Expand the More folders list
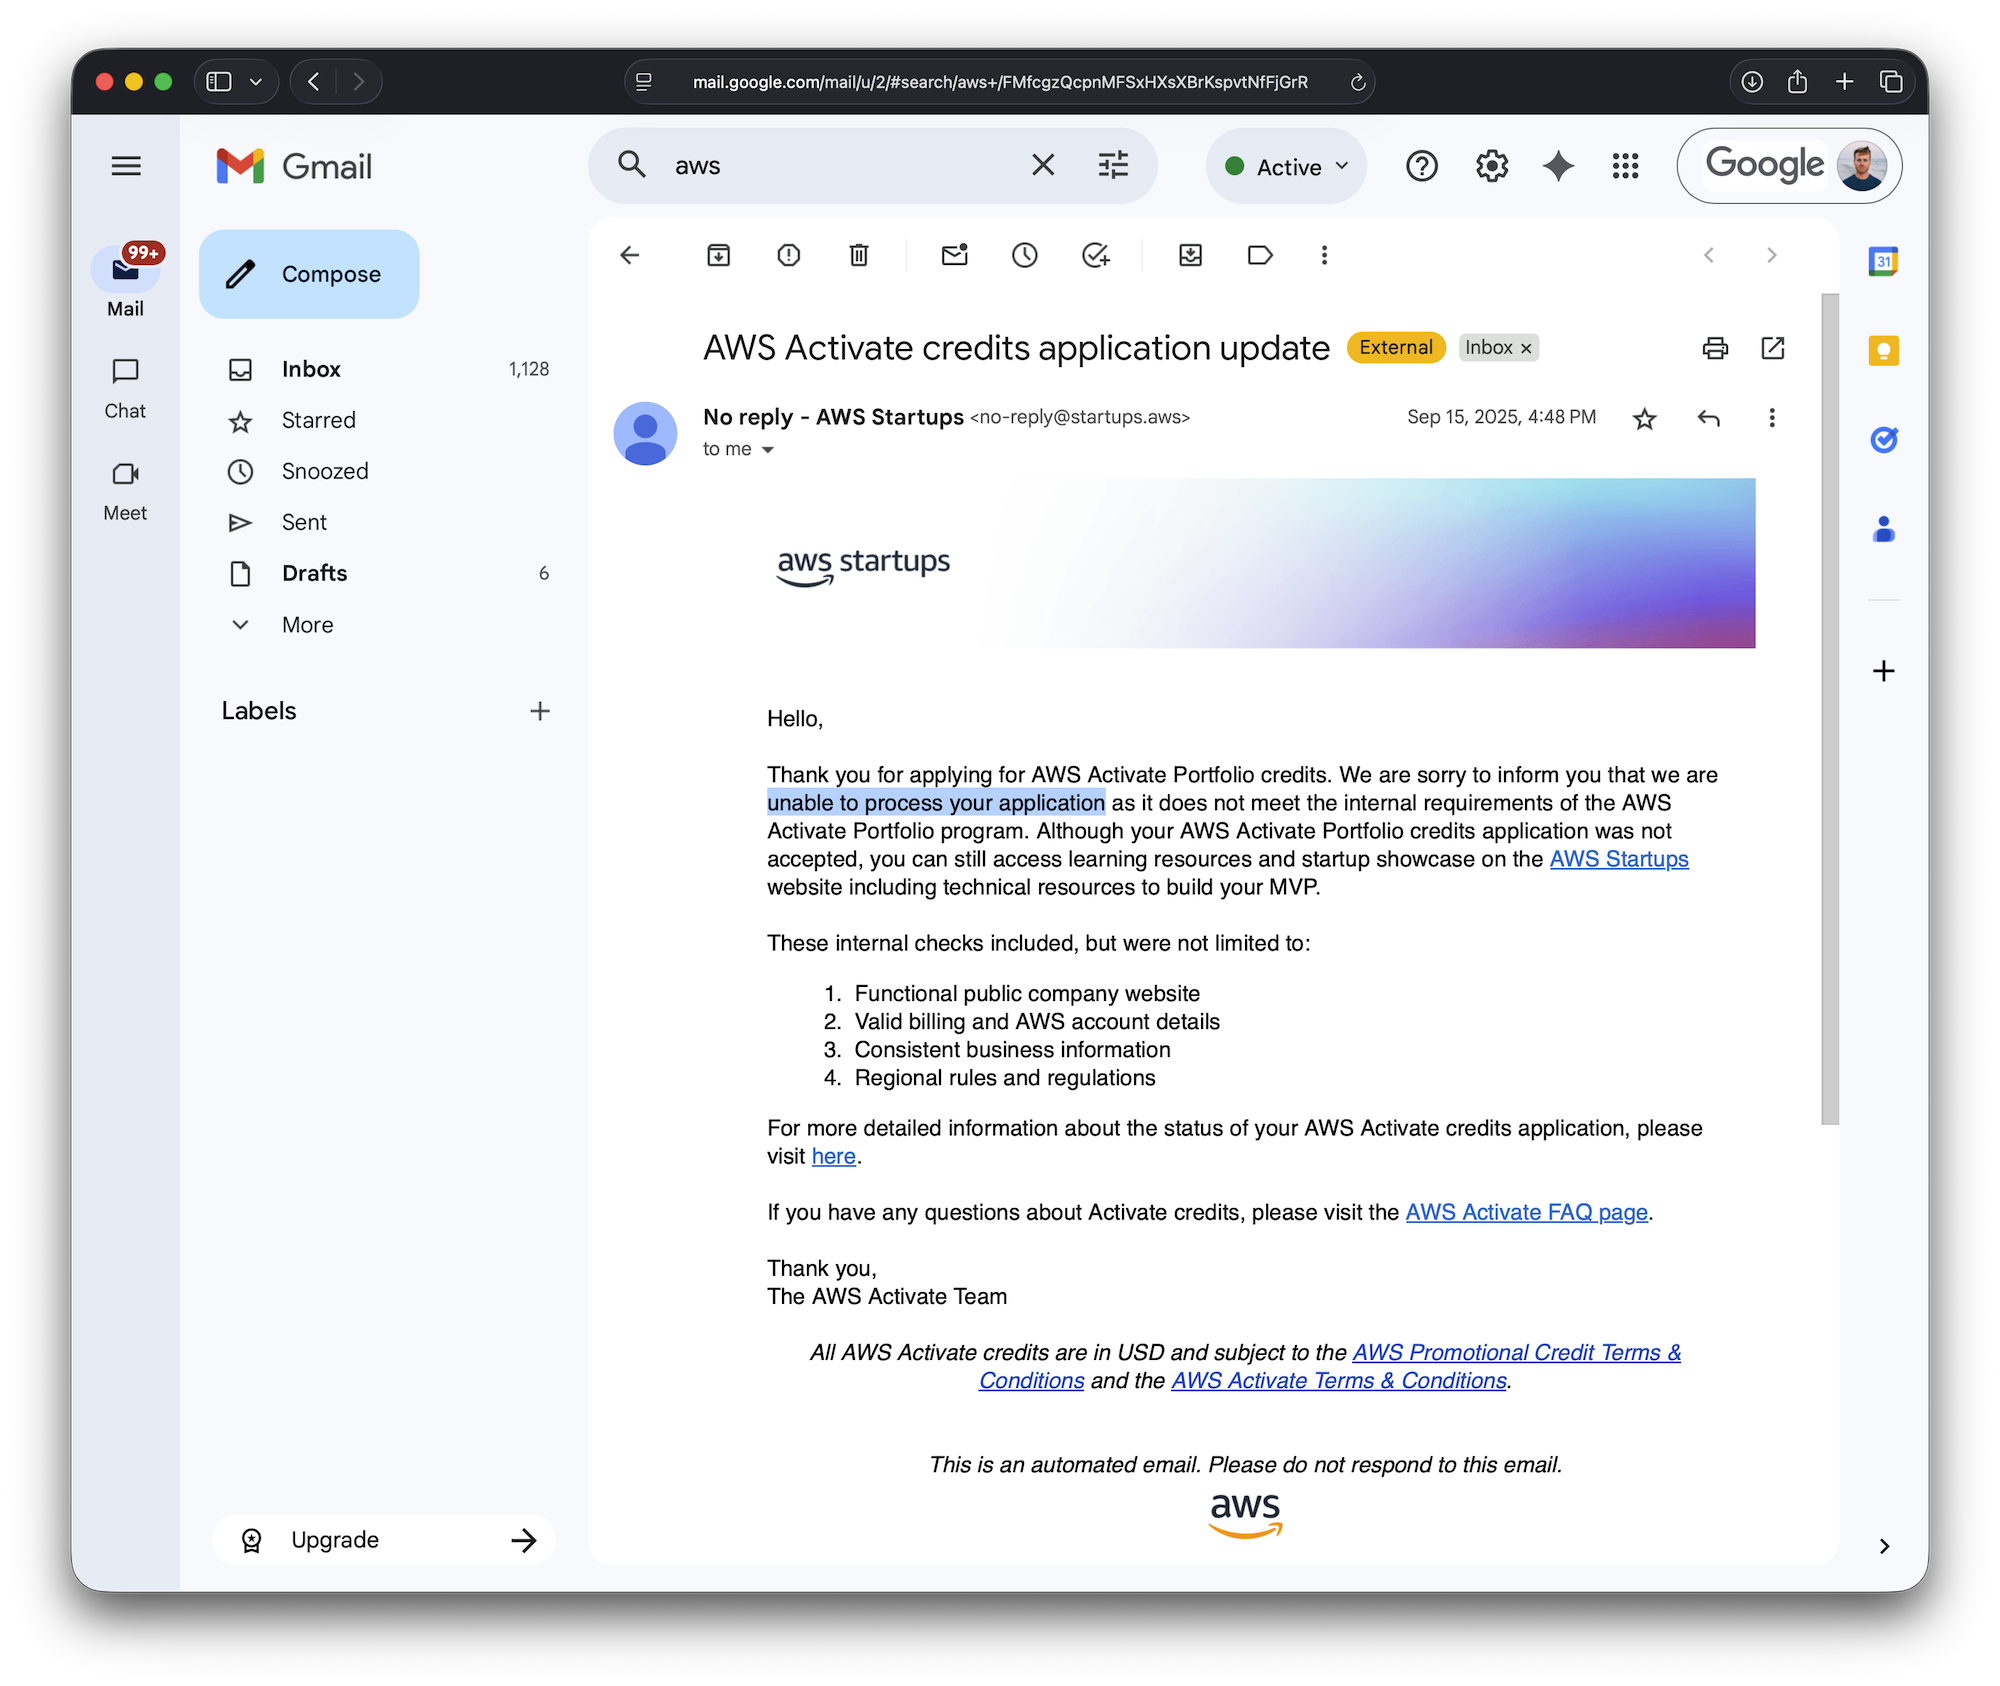This screenshot has height=1686, width=2000. tap(307, 625)
